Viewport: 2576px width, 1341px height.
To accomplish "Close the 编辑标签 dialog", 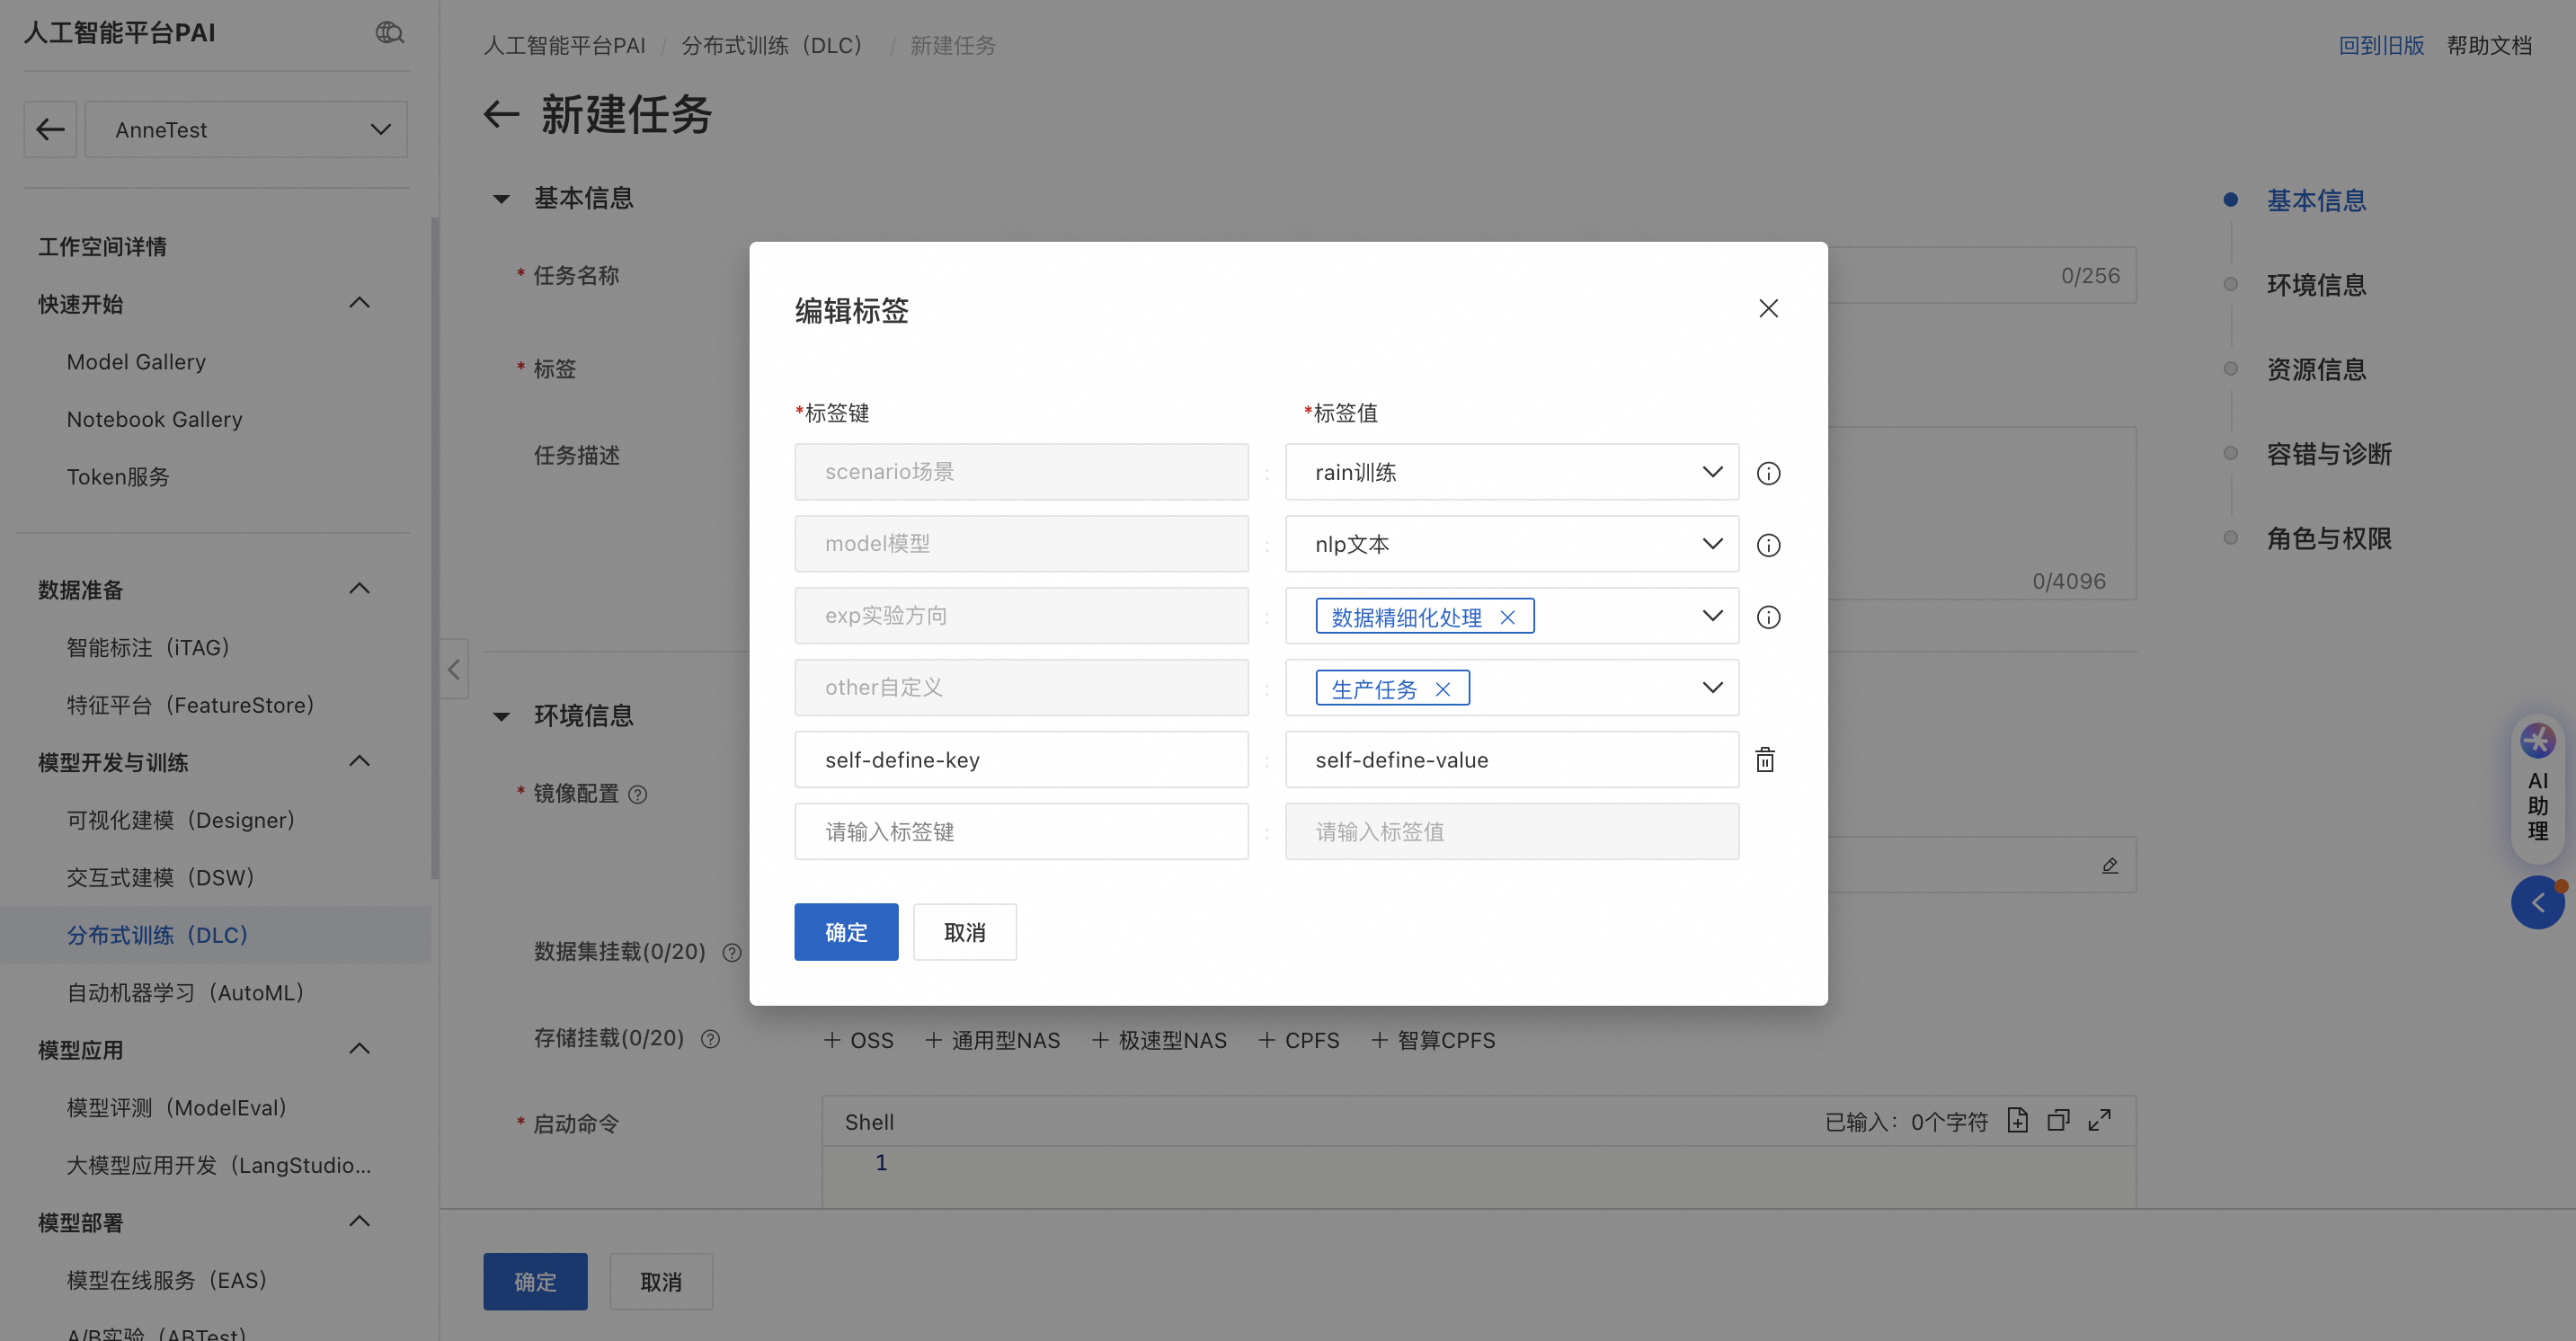I will pos(1768,309).
